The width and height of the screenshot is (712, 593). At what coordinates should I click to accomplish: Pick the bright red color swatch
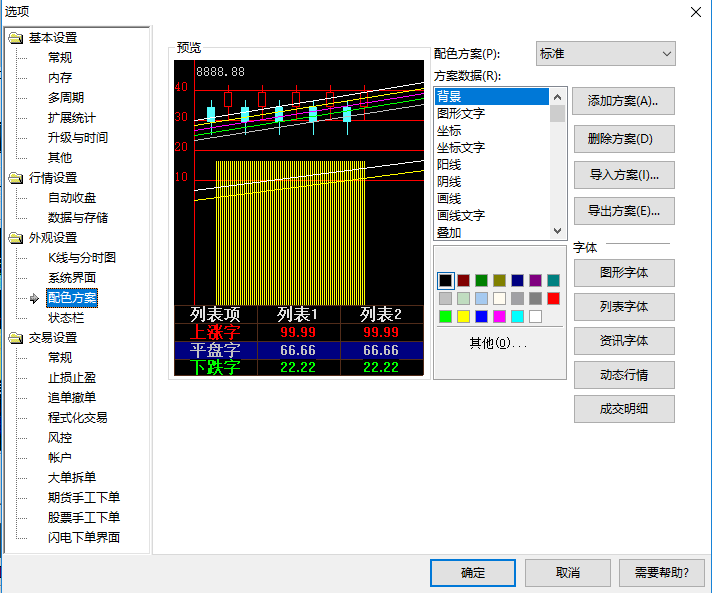(553, 298)
